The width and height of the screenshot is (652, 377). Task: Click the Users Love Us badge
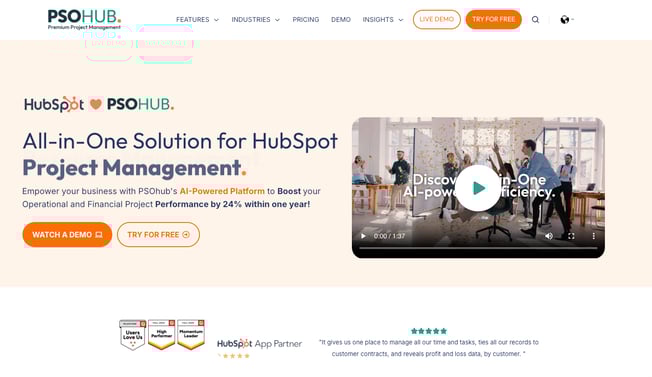tap(133, 335)
